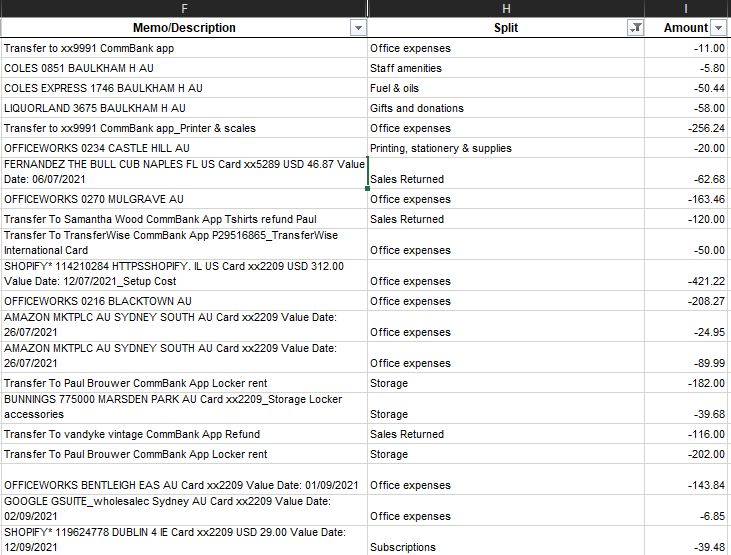The height and width of the screenshot is (555, 731).
Task: Click the amount -6.85 cell
Action: (x=686, y=510)
